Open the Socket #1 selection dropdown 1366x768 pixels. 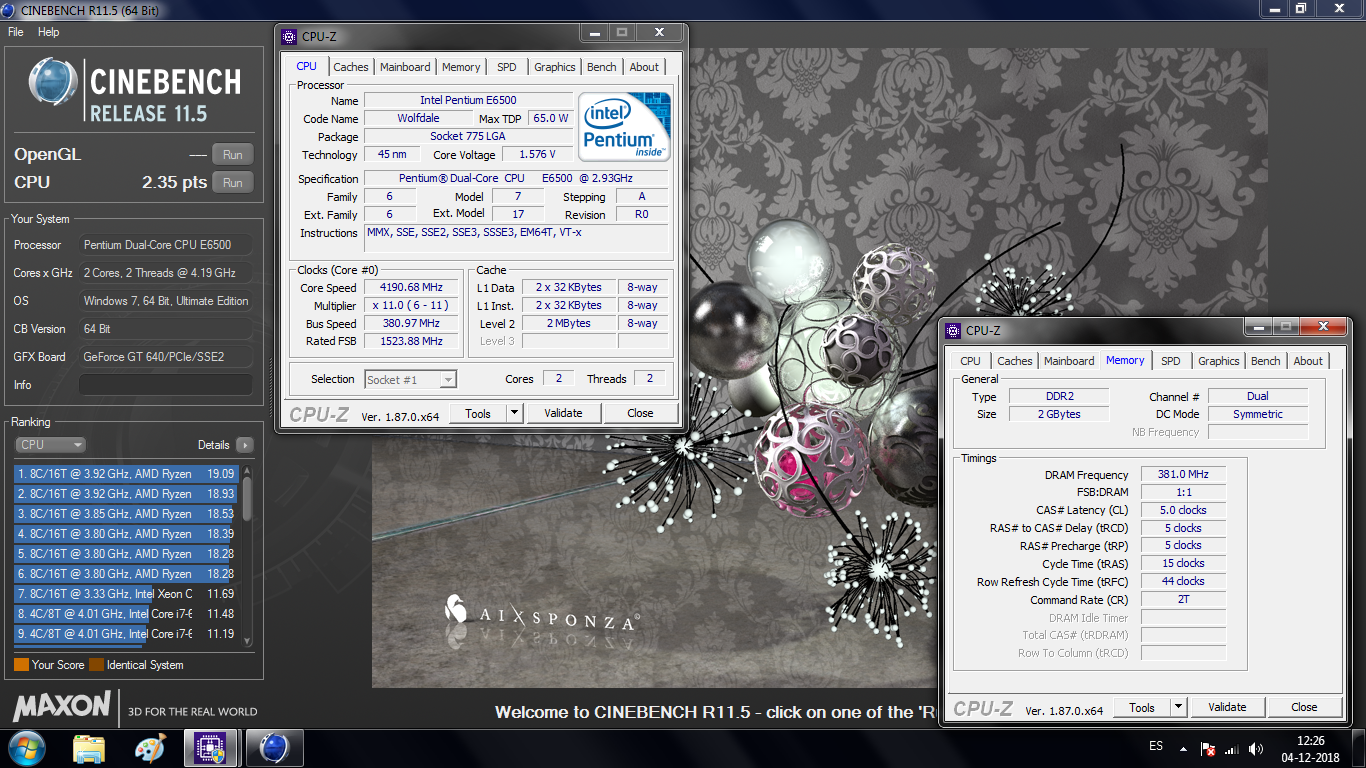[410, 380]
